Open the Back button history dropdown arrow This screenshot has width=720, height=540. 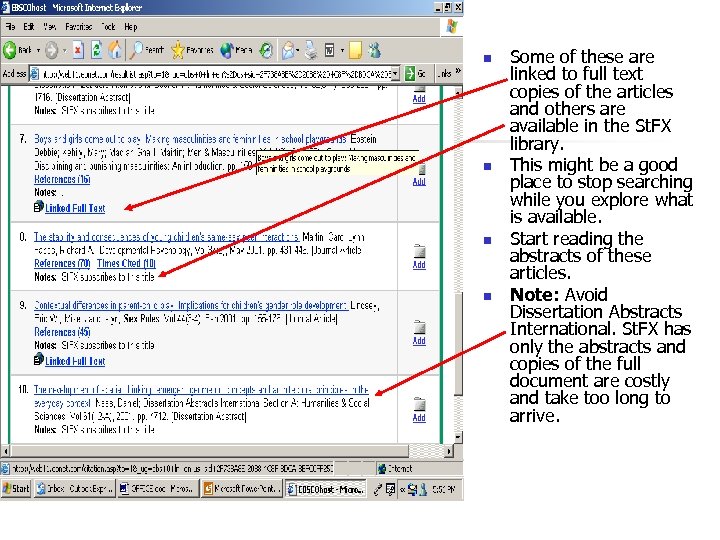pyautogui.click(x=38, y=51)
